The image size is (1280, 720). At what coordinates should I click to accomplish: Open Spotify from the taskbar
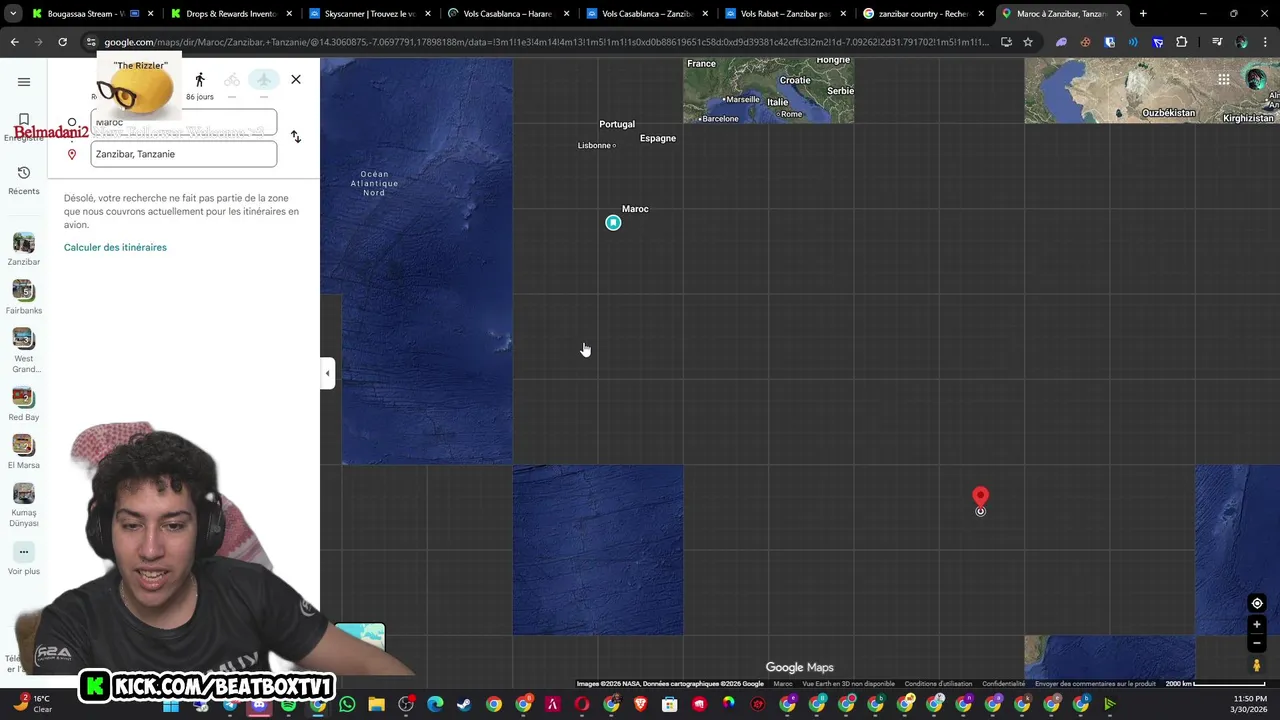tap(288, 705)
